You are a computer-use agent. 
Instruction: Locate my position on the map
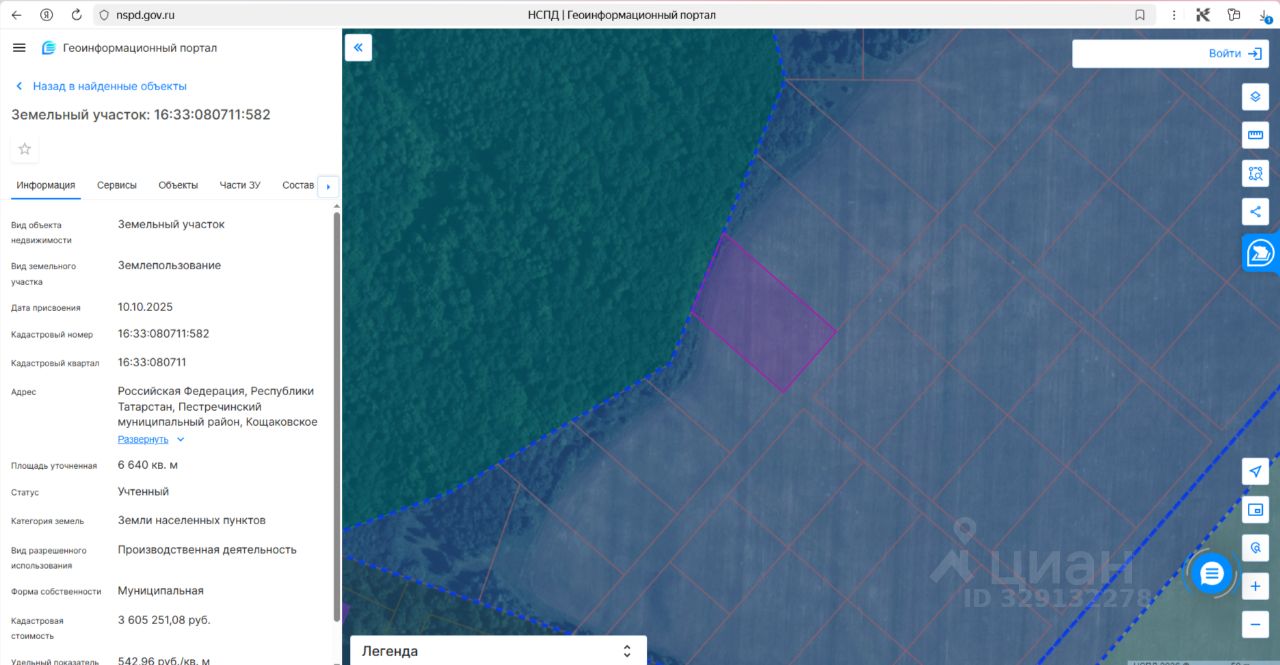tap(1255, 472)
